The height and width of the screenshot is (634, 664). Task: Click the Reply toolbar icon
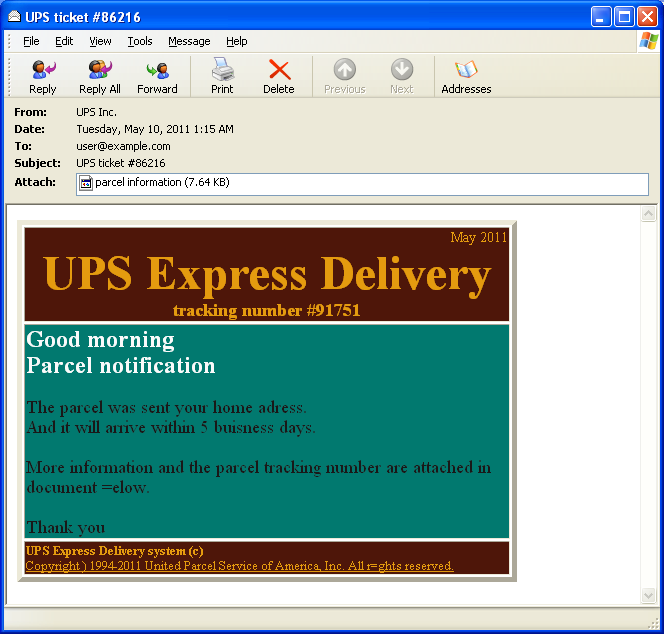(x=43, y=76)
